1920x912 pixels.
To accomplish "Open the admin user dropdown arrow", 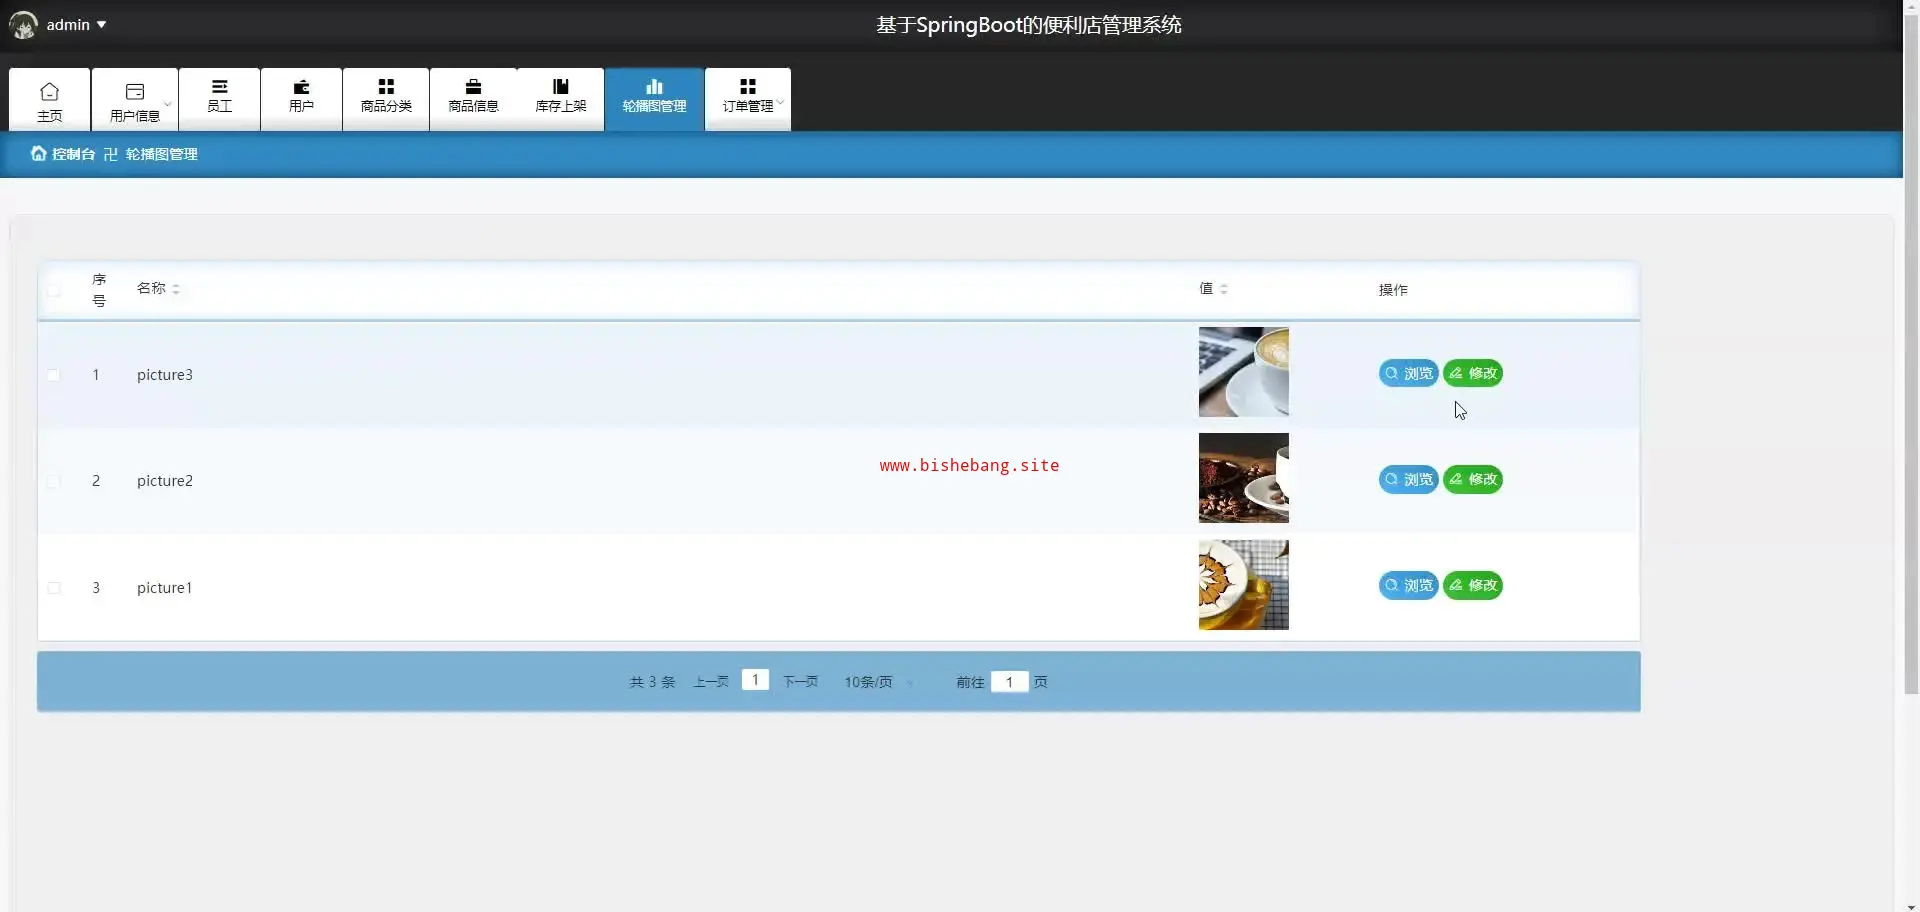I will 102,25.
